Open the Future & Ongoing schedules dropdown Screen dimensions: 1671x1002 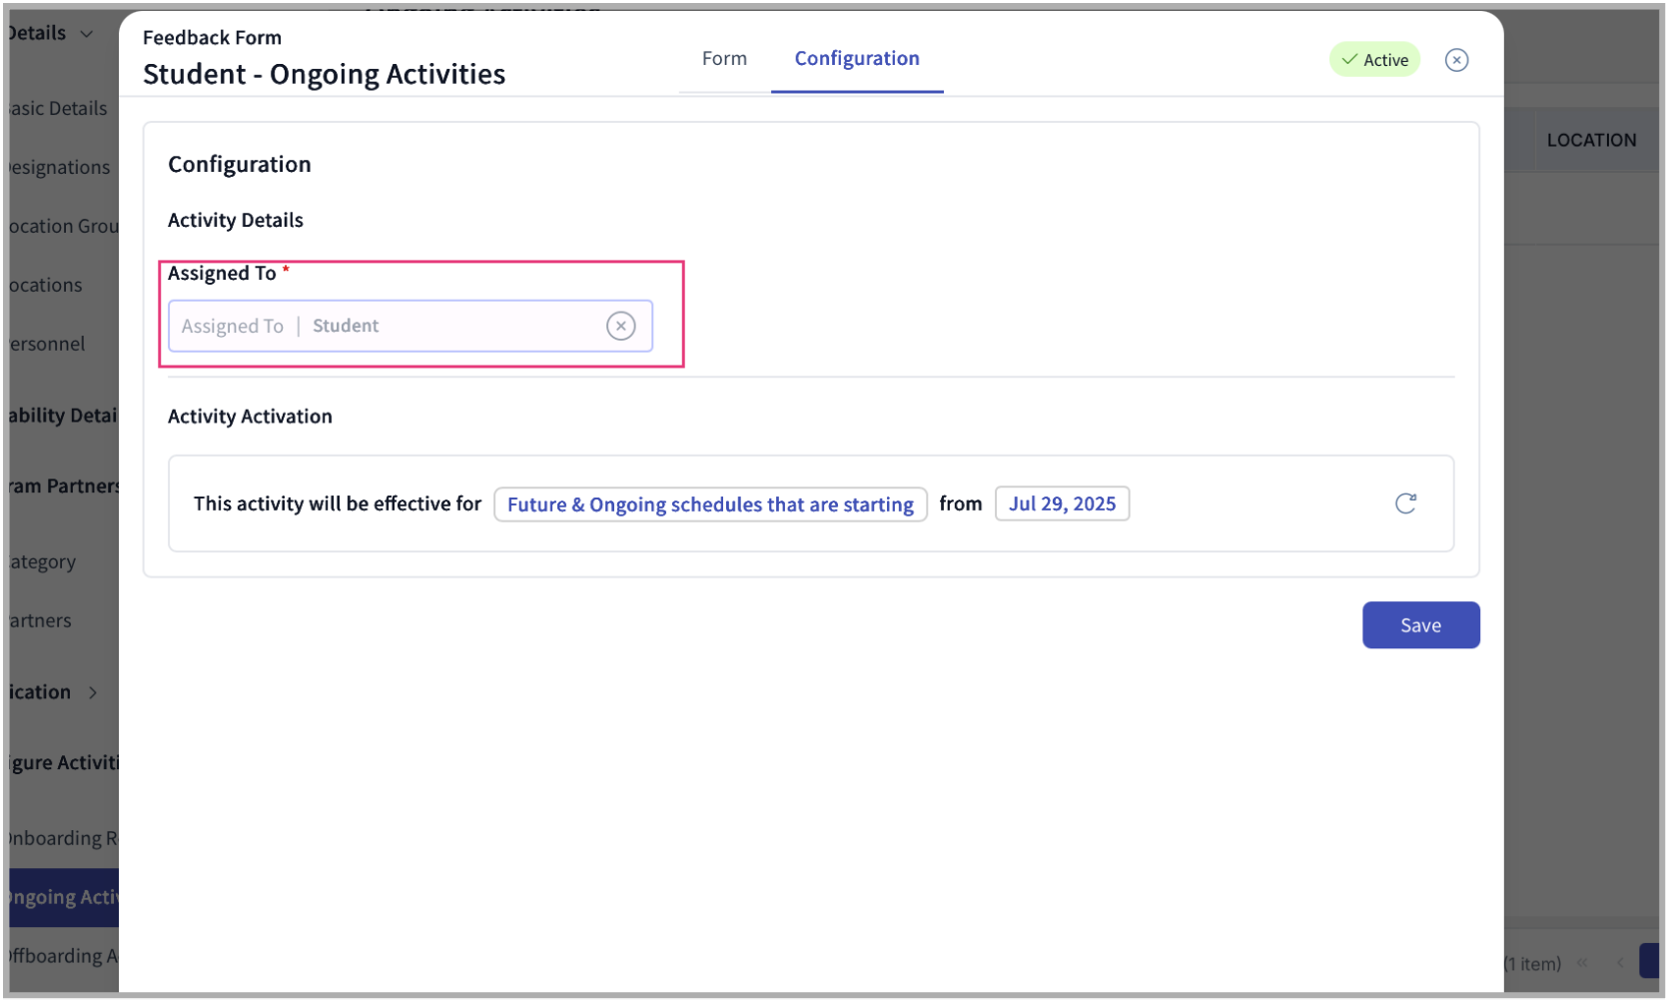pyautogui.click(x=710, y=504)
